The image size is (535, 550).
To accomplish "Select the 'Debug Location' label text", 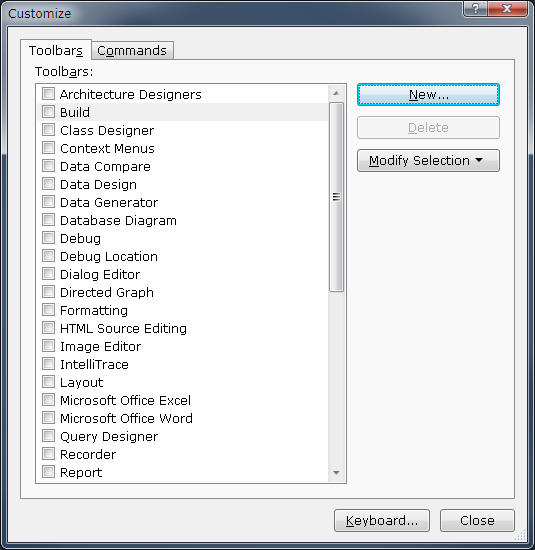I will pyautogui.click(x=109, y=257).
